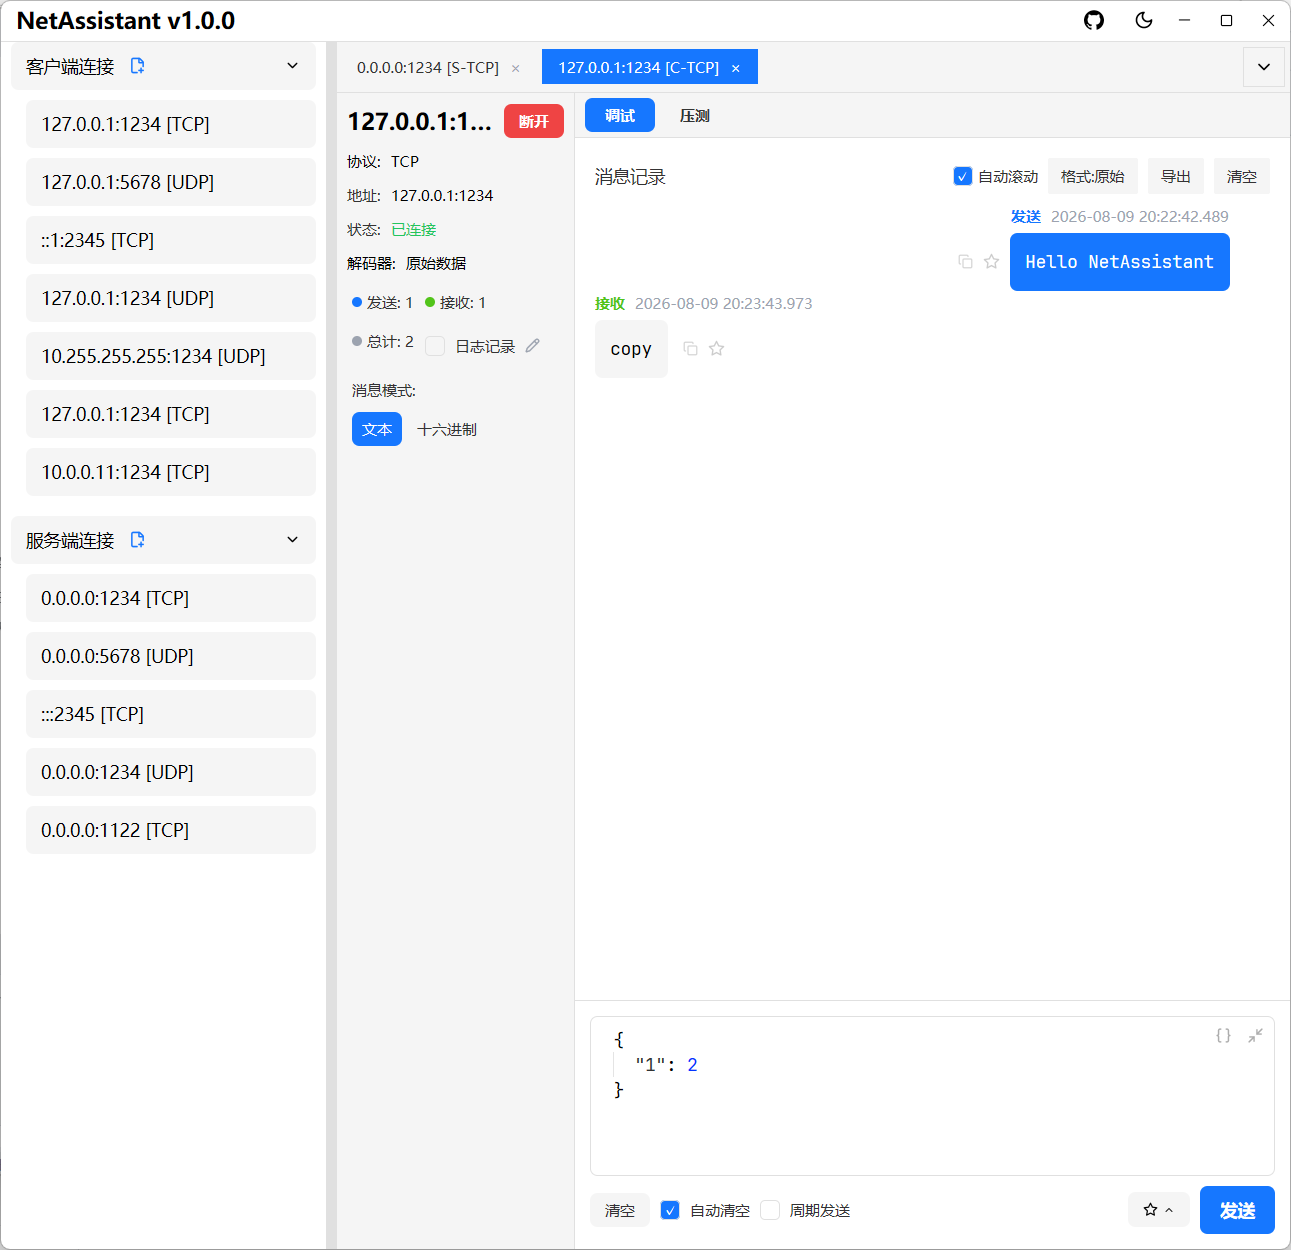Copy the received 'copy' message

[690, 349]
